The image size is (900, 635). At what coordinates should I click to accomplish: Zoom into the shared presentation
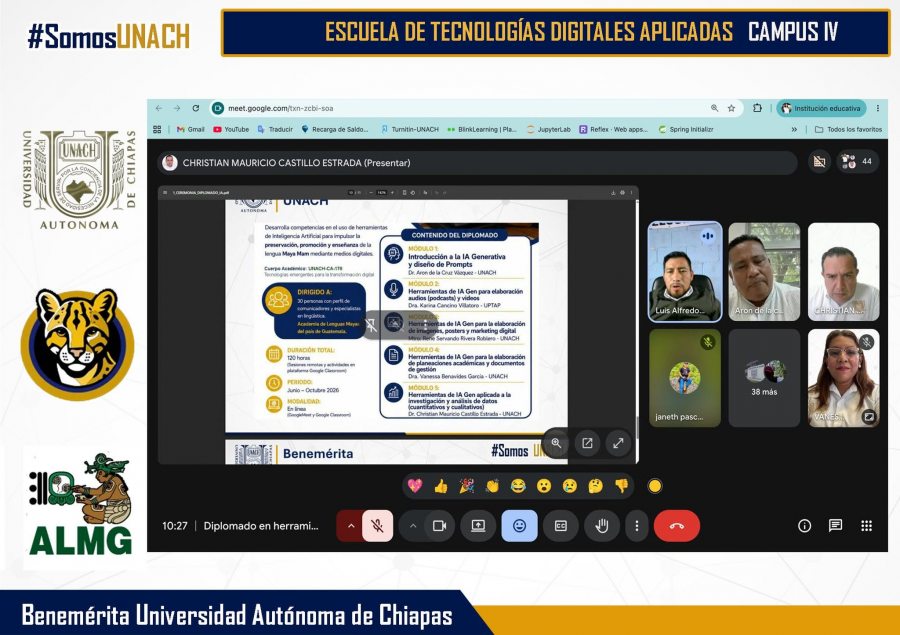[556, 443]
